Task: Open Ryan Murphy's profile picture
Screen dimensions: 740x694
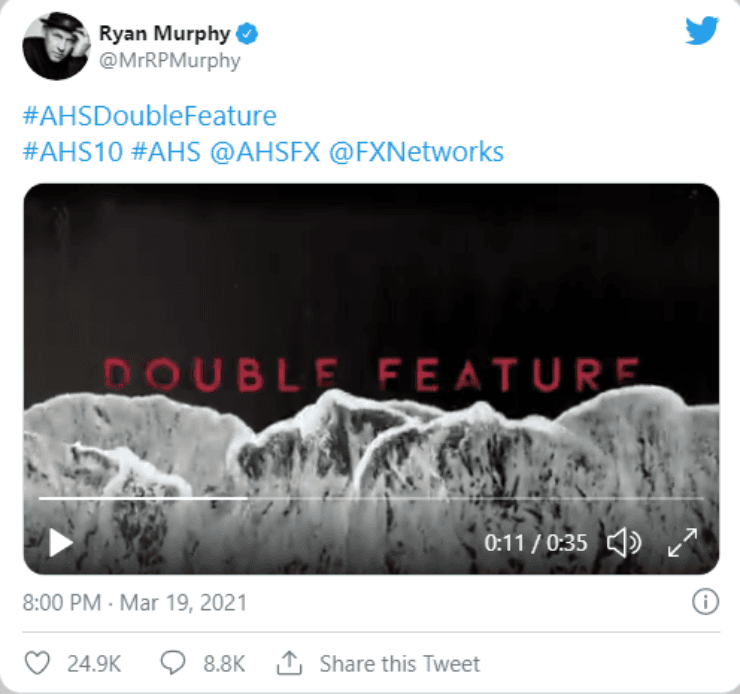Action: pos(57,46)
